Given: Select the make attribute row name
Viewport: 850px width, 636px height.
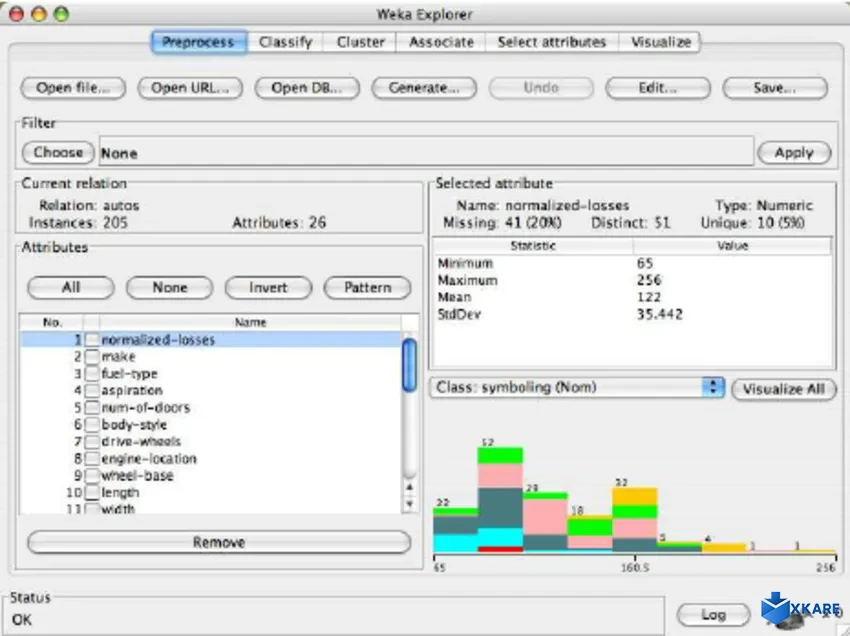Looking at the screenshot, I should tap(119, 357).
